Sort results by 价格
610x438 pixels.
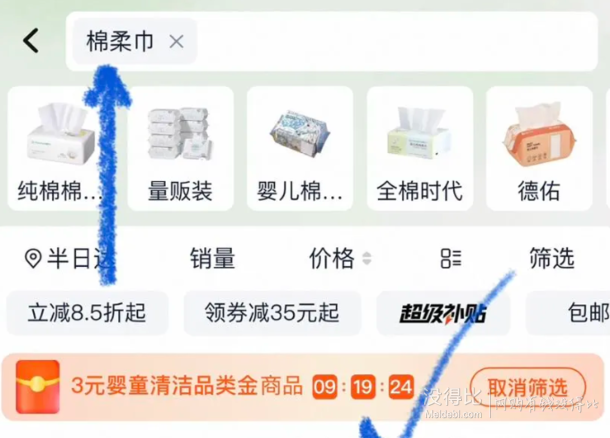pos(331,258)
